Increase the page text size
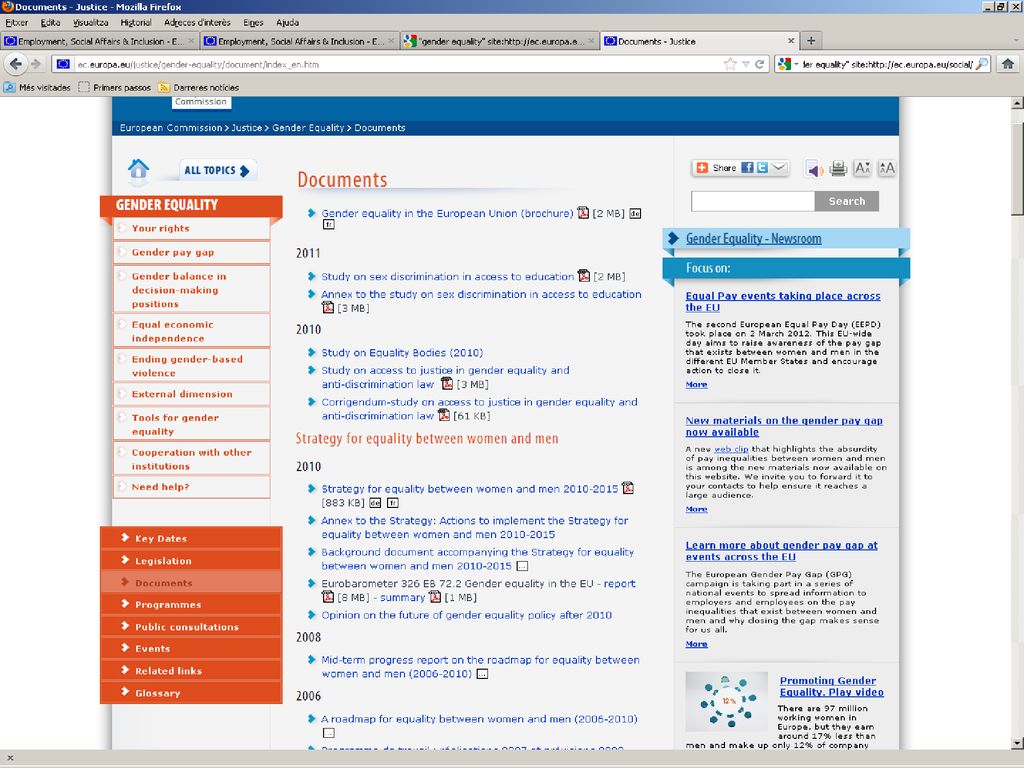This screenshot has width=1024, height=768. (886, 168)
